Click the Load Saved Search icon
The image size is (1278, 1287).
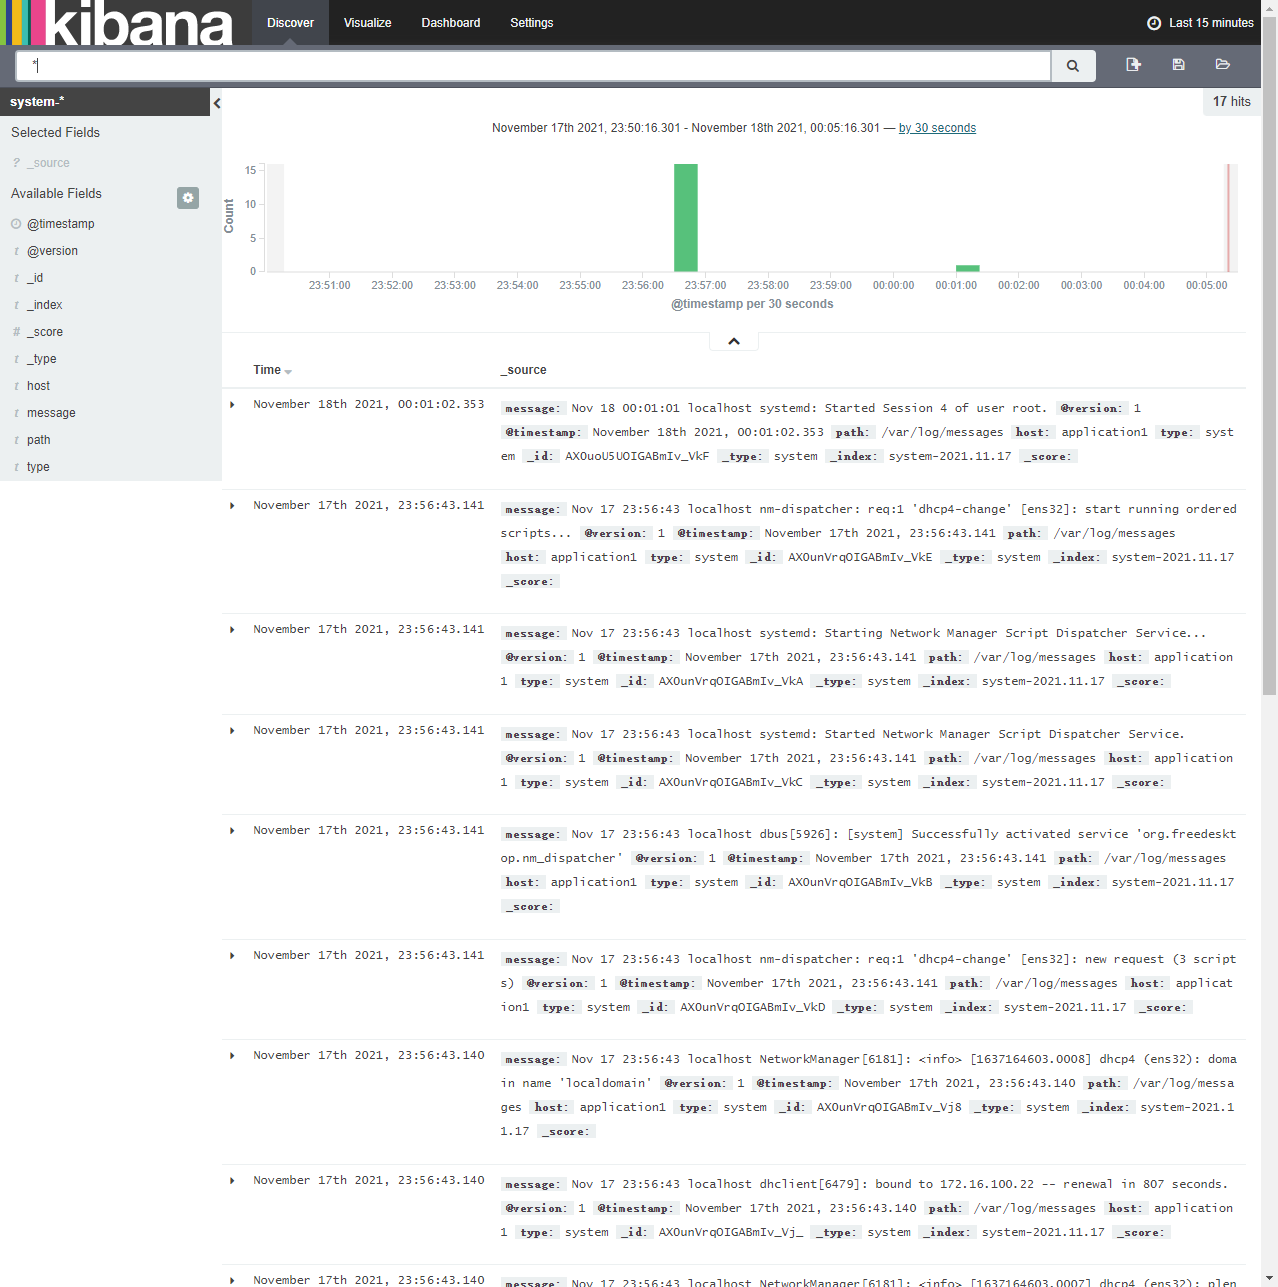(x=1222, y=65)
